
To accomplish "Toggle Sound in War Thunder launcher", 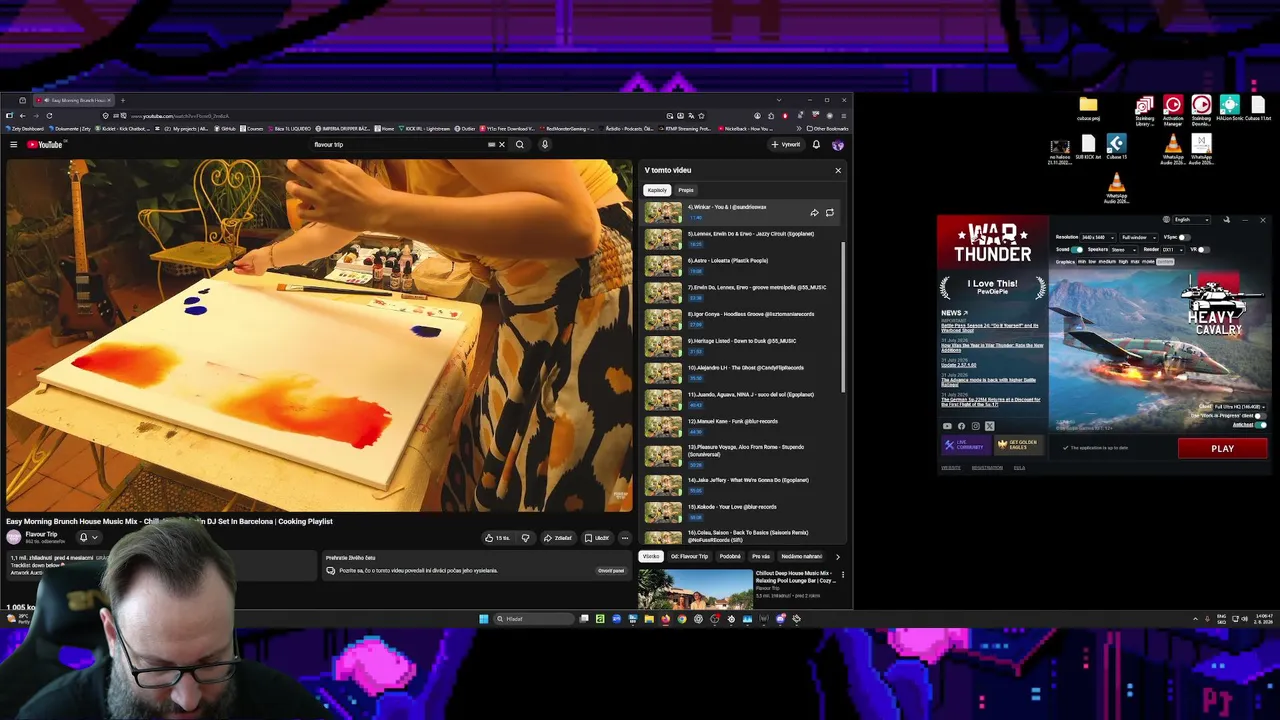I will click(x=1077, y=250).
